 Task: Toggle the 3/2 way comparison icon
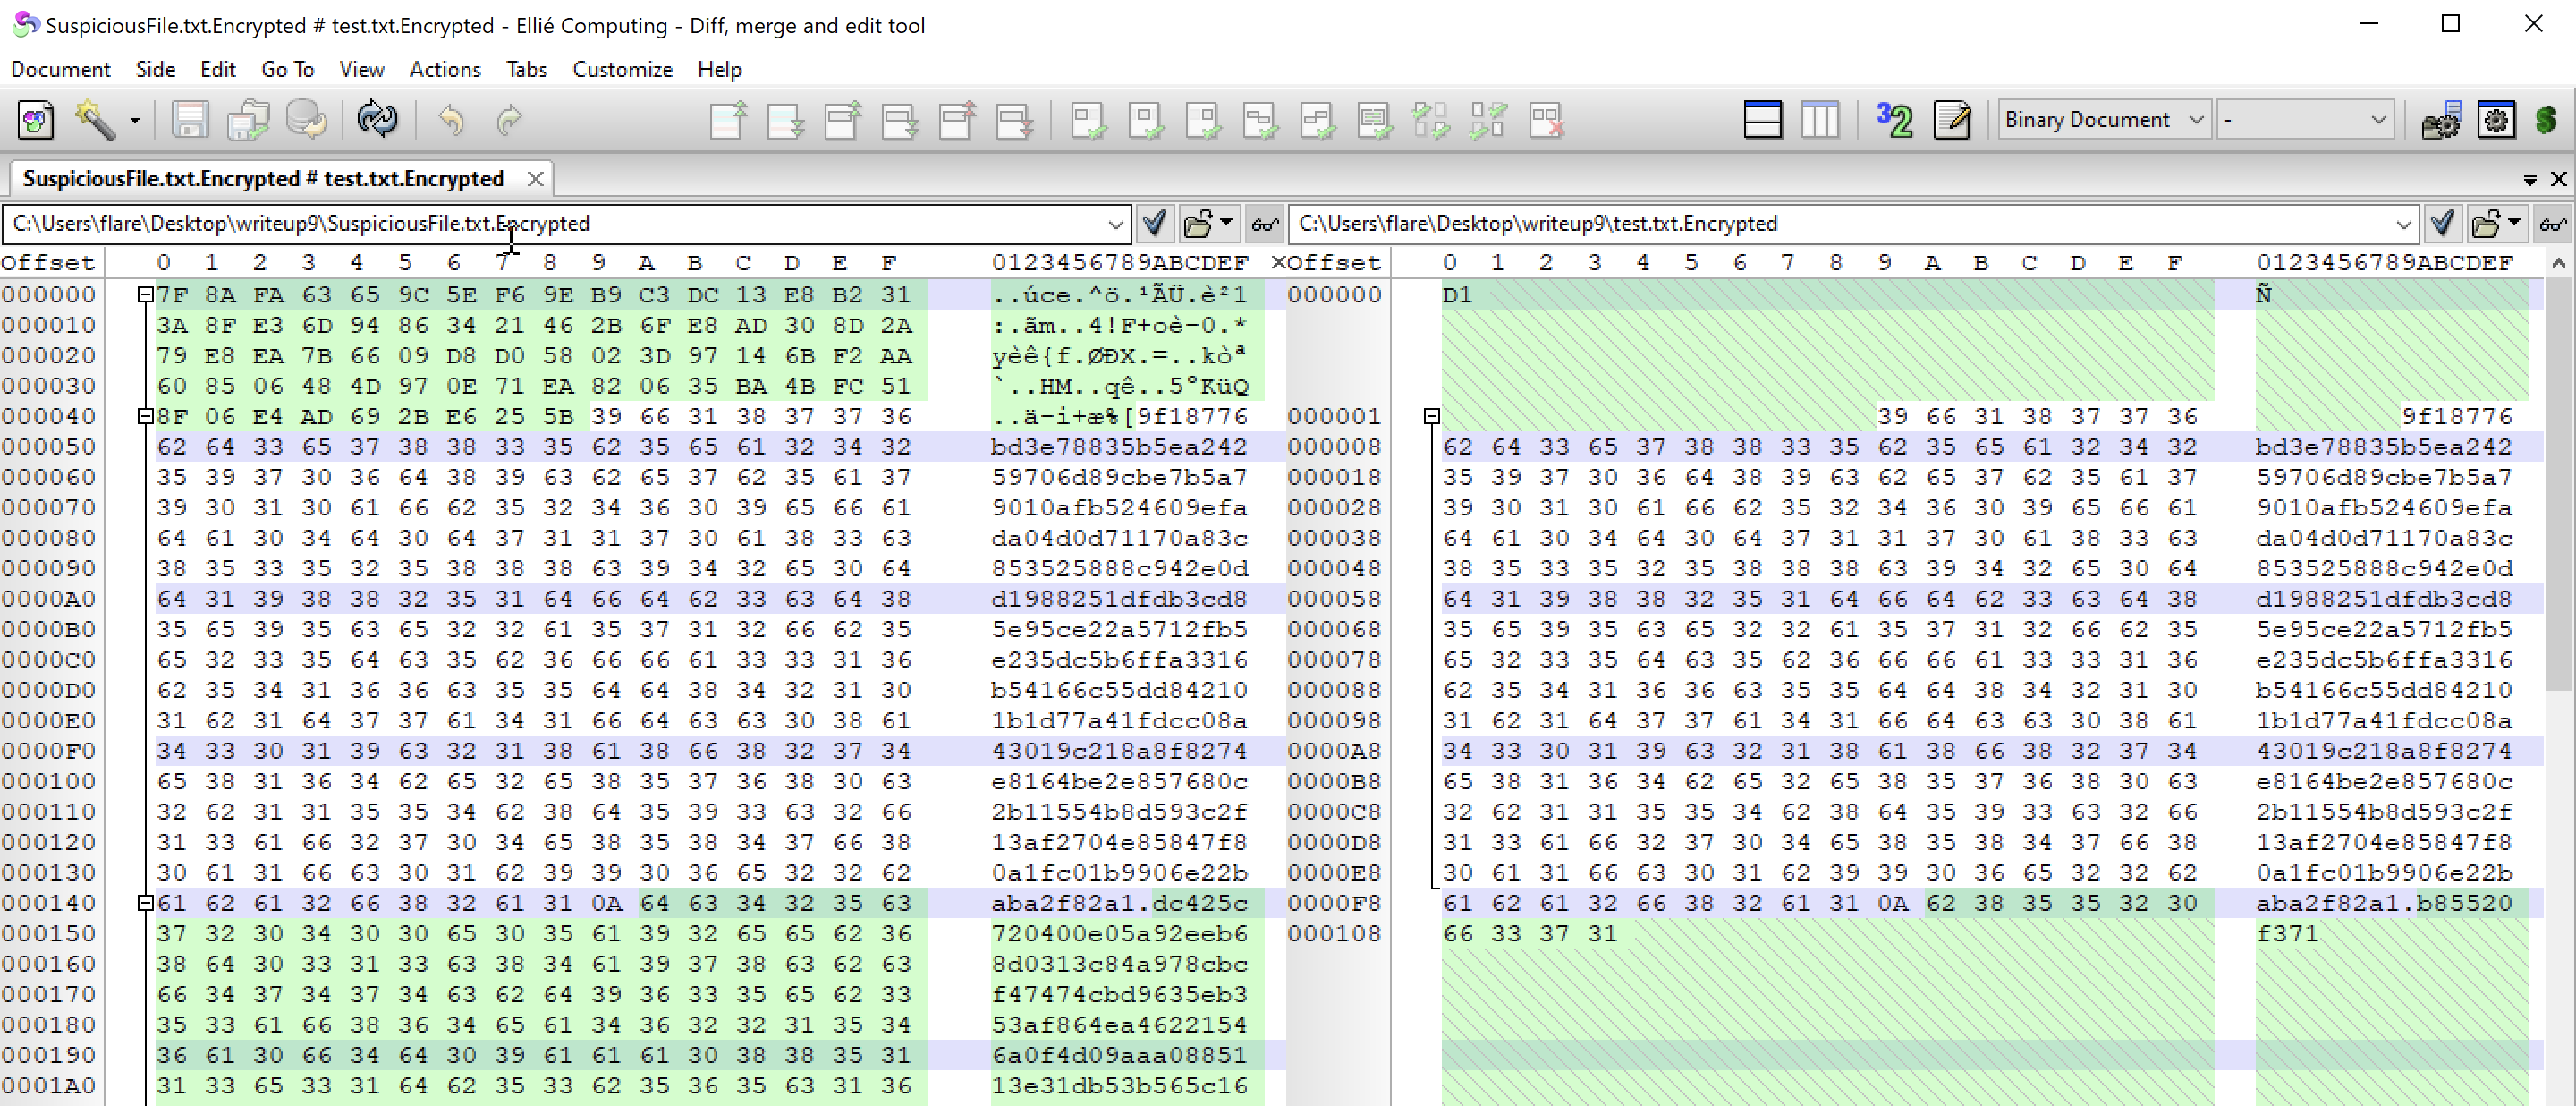pos(1894,121)
